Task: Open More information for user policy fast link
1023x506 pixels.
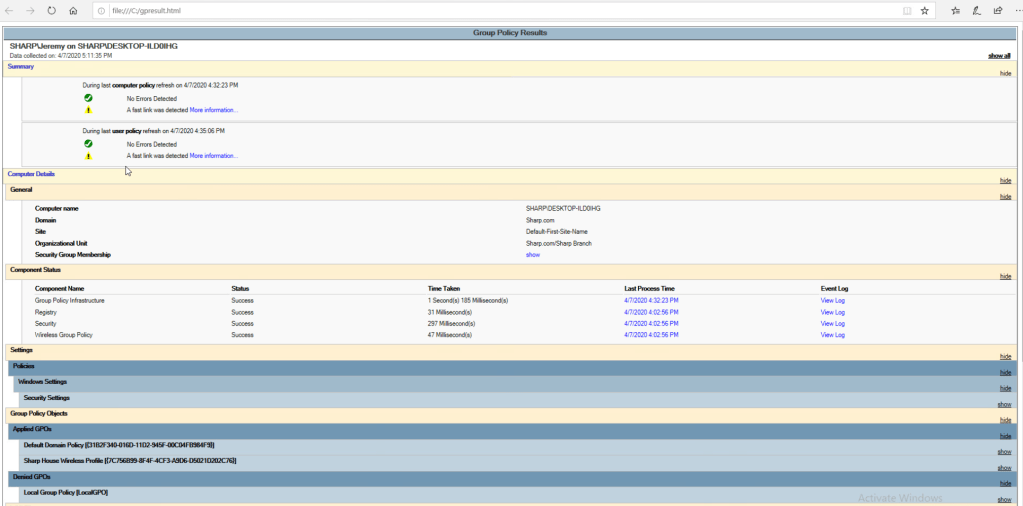Action: click(214, 156)
